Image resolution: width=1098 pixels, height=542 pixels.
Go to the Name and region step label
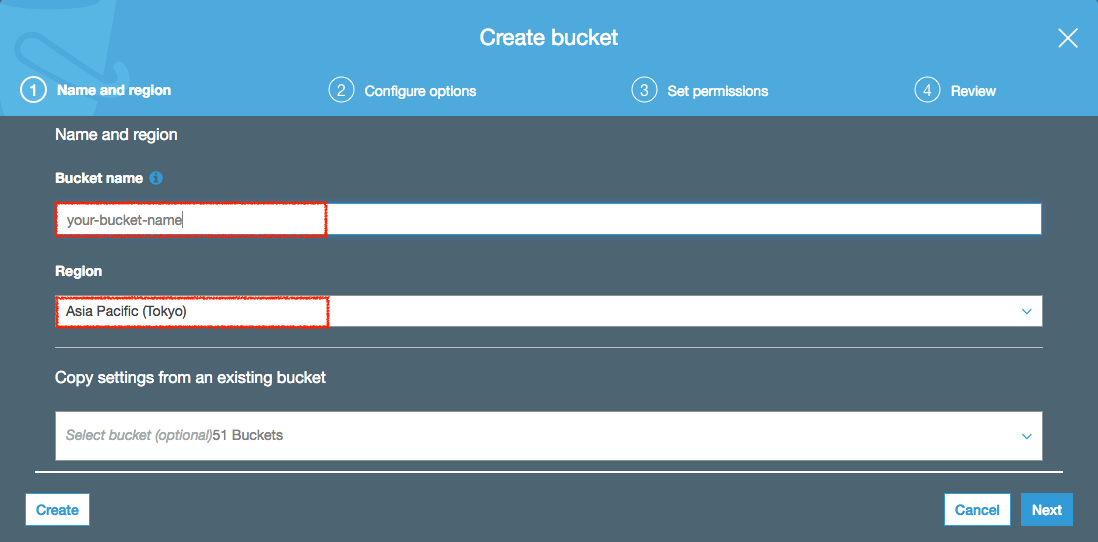[114, 90]
